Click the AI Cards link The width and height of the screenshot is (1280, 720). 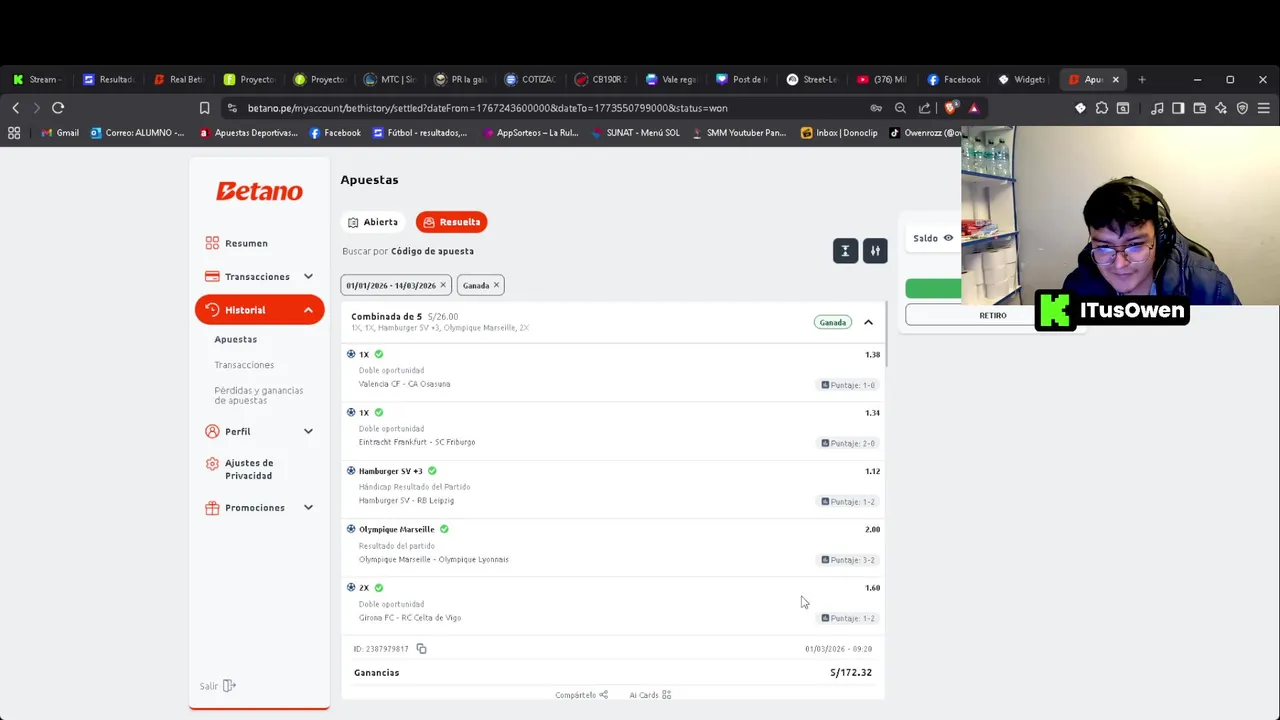coord(650,695)
